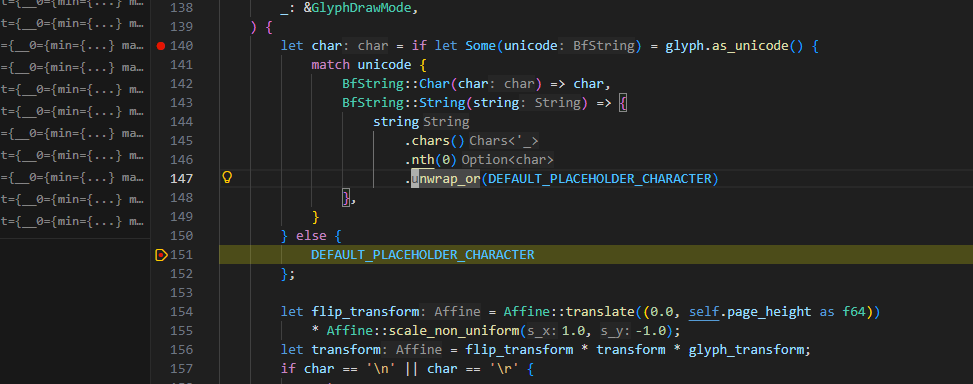Click line number 139 in the gutter
The height and width of the screenshot is (384, 973).
[182, 27]
